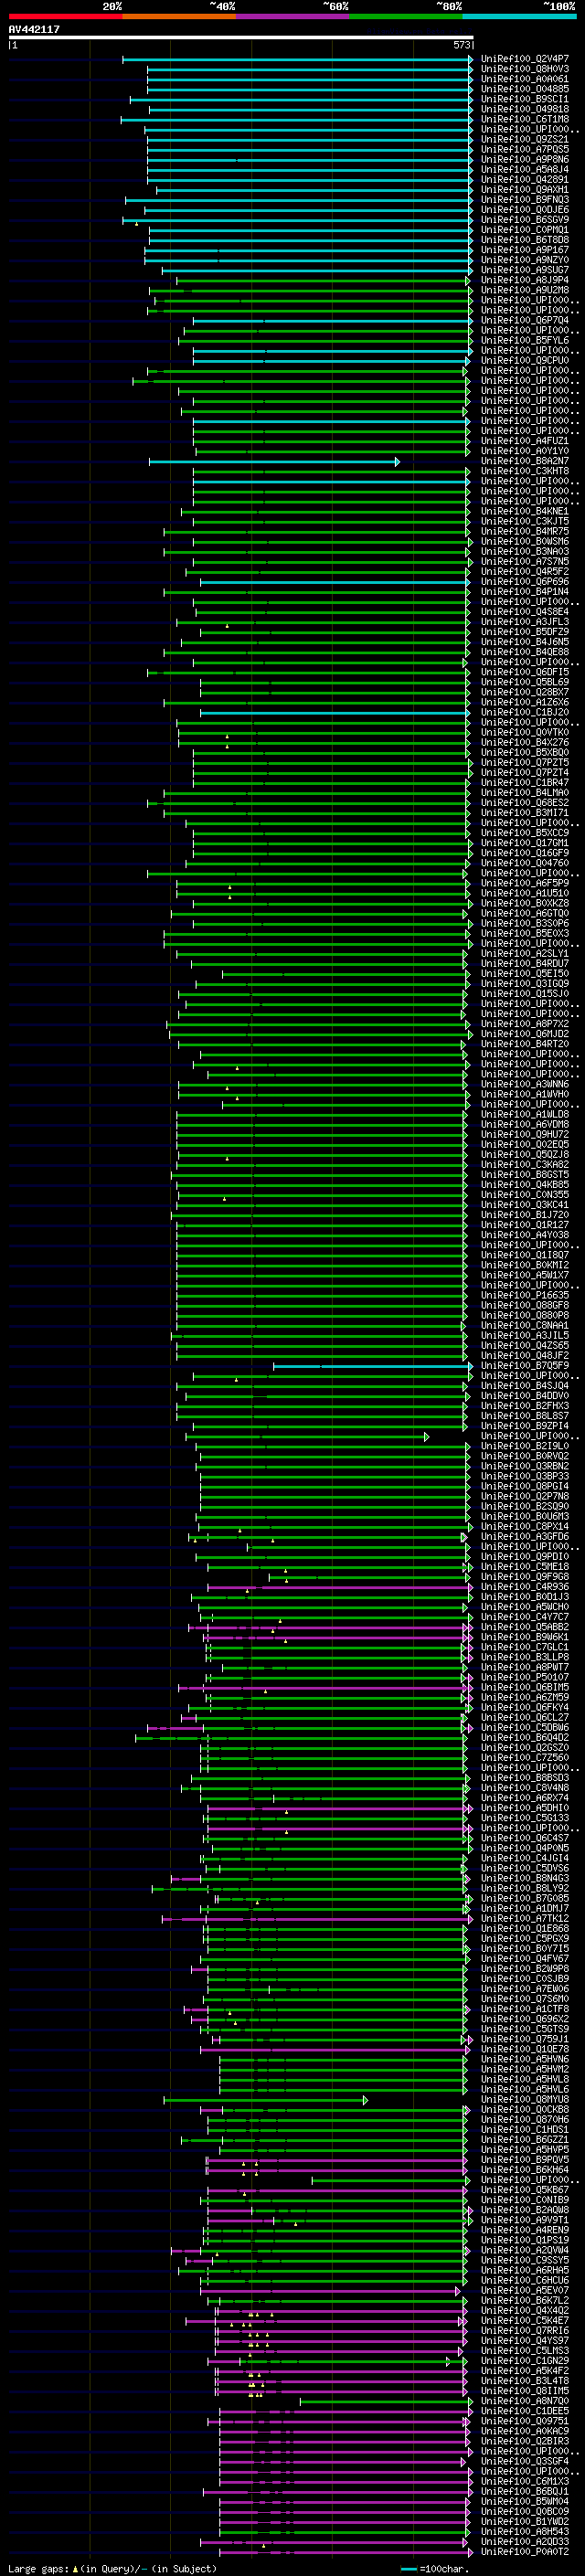Screen dimensions: 585x2576
Task: Select the UniRef100_B5FYL6 label
Action: coord(525,340)
